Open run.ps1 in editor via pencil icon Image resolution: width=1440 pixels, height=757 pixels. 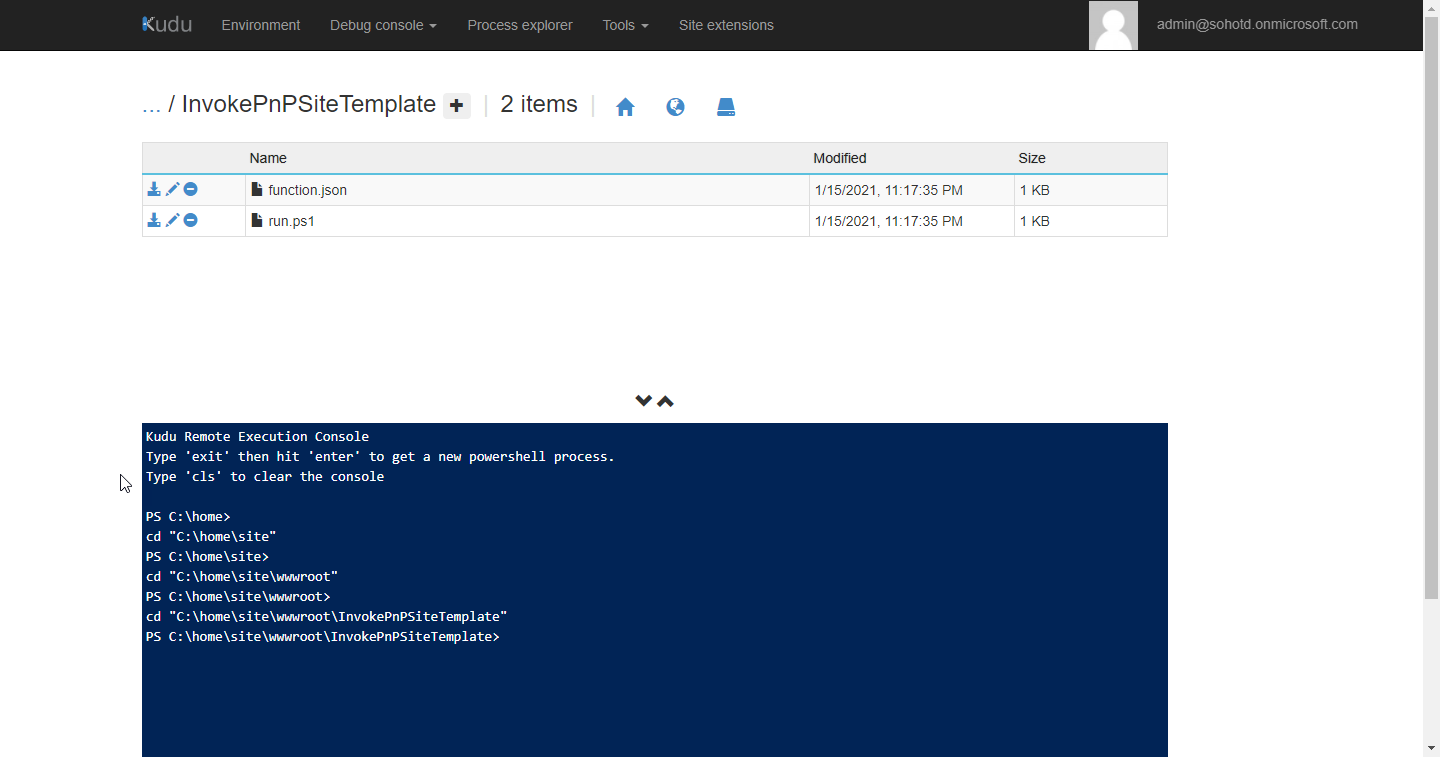172,220
